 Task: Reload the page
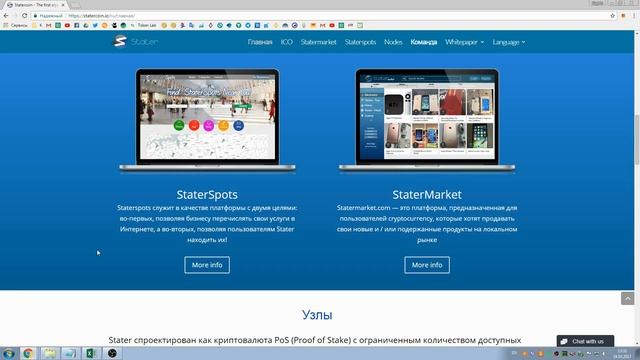click(24, 16)
